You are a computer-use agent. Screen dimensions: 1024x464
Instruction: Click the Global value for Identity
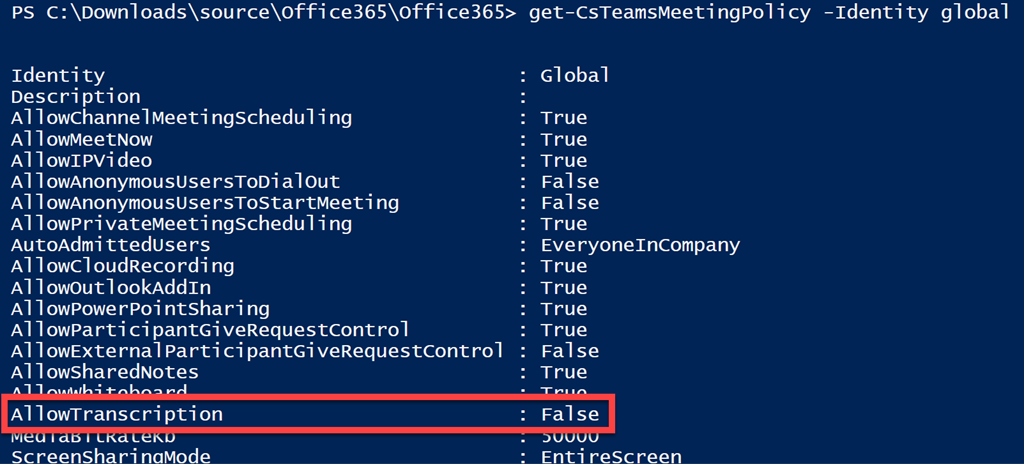point(575,76)
